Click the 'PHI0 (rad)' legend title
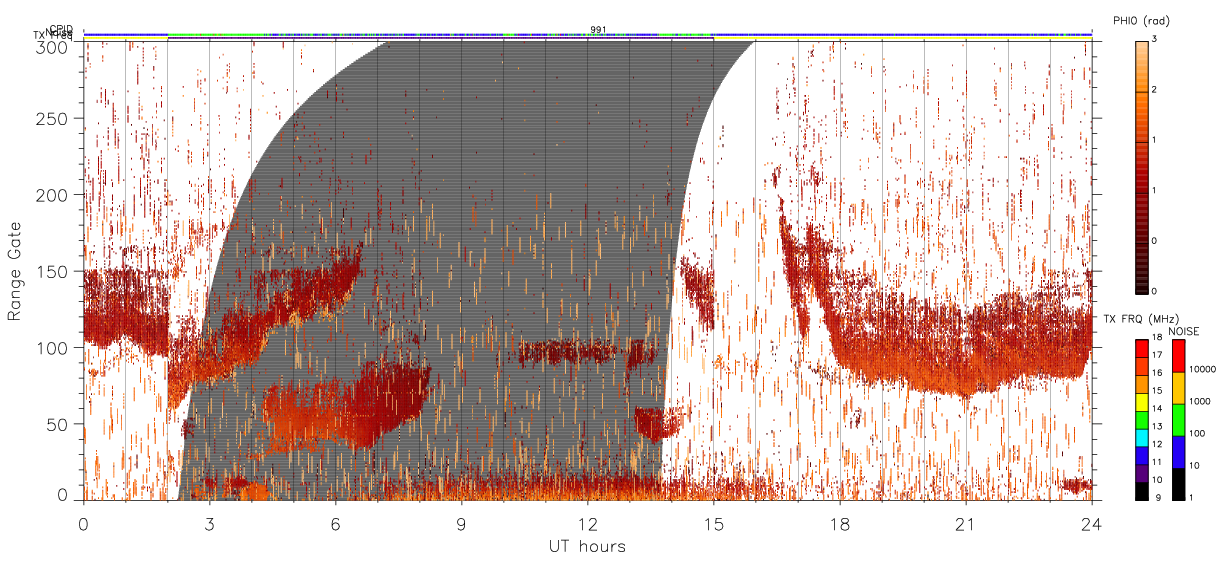This screenshot has height=567, width=1228. click(1141, 20)
